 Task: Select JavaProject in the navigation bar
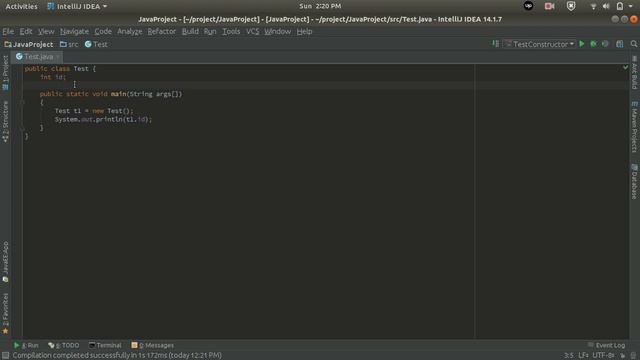29,44
